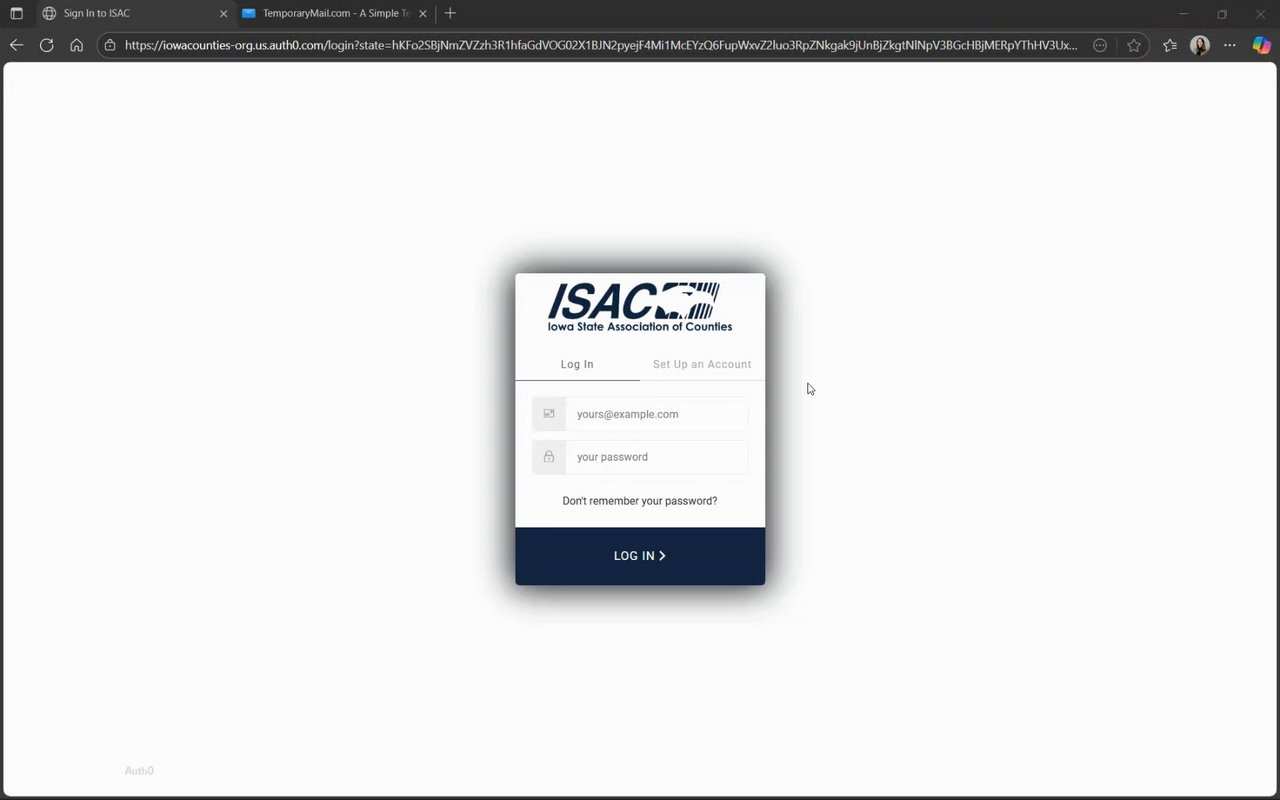The image size is (1280, 800).
Task: Close the TemporaryMail.com tab
Action: (423, 14)
